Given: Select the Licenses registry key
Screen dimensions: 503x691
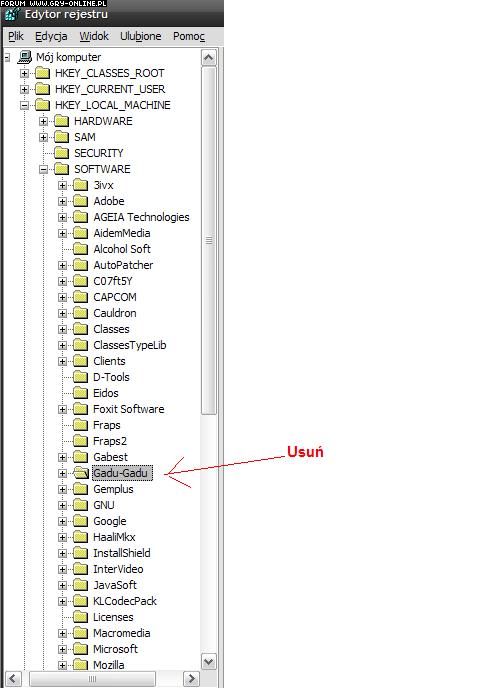Looking at the screenshot, I should click(113, 617).
